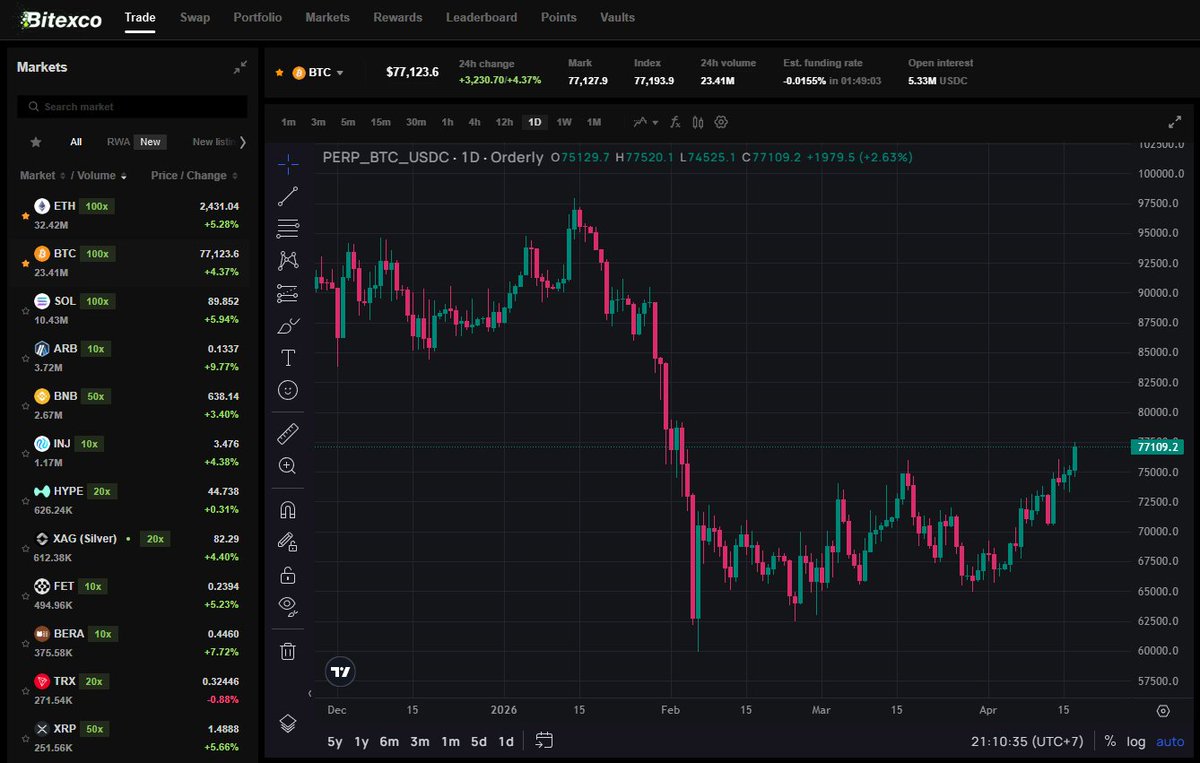Toggle auto price scale
Viewport: 1200px width, 763px height.
(x=1170, y=741)
